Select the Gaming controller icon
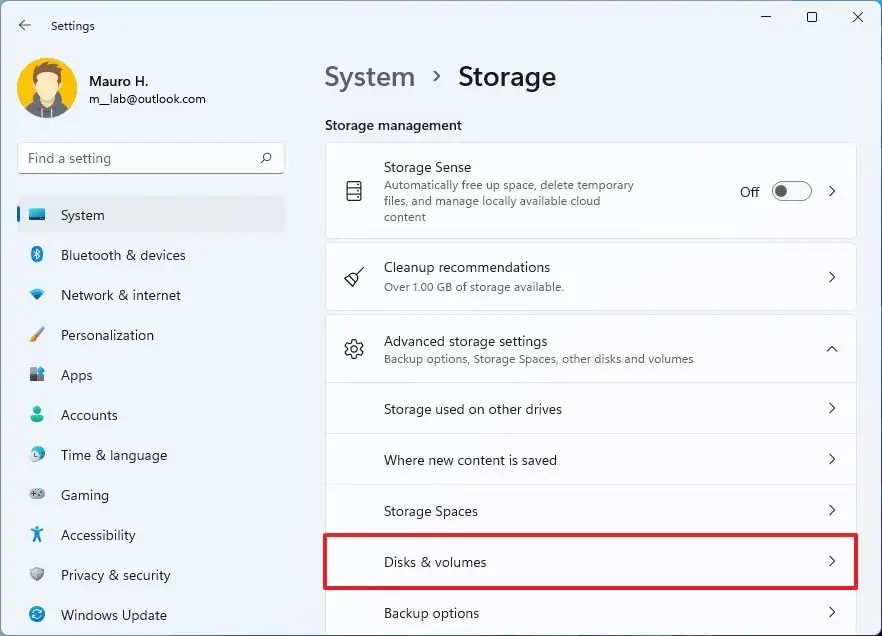The height and width of the screenshot is (636, 882). coord(38,495)
